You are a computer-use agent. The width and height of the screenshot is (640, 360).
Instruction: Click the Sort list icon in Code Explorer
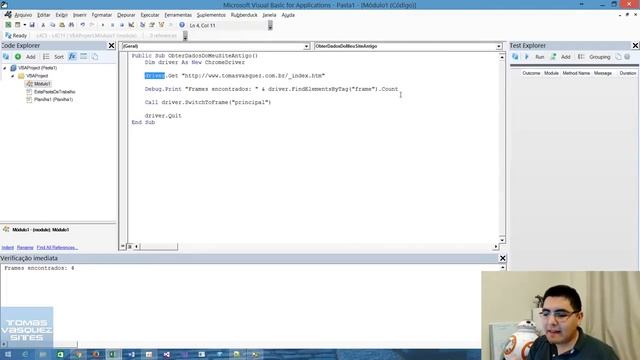point(46,57)
